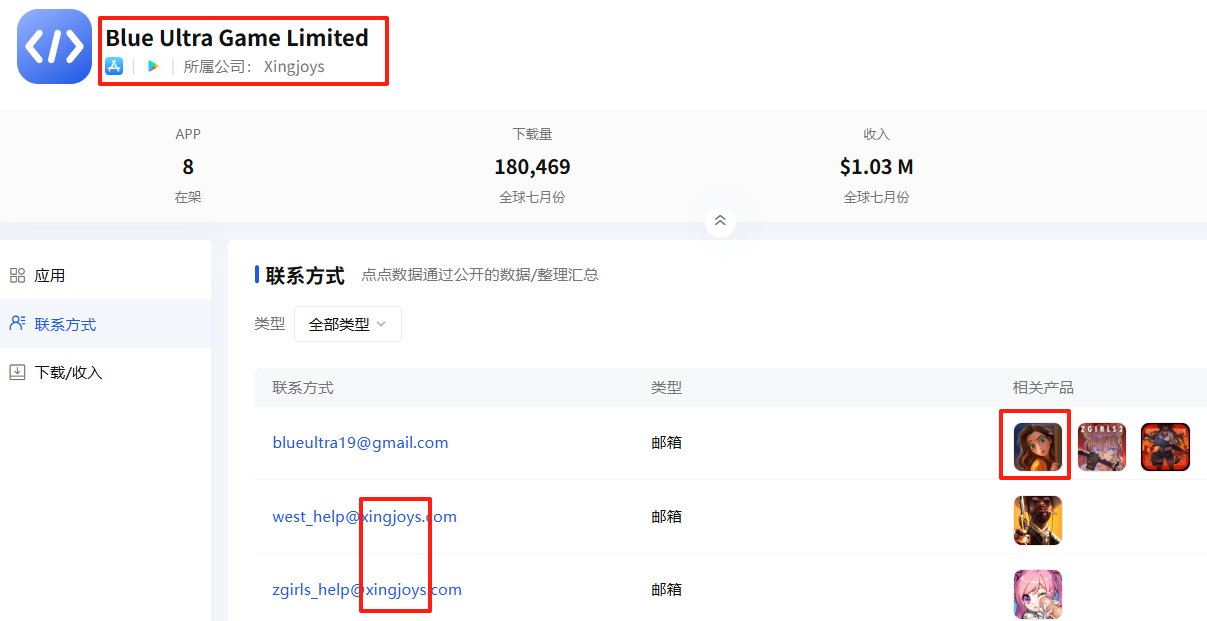Open the red warrior game thumbnail

coord(1166,447)
